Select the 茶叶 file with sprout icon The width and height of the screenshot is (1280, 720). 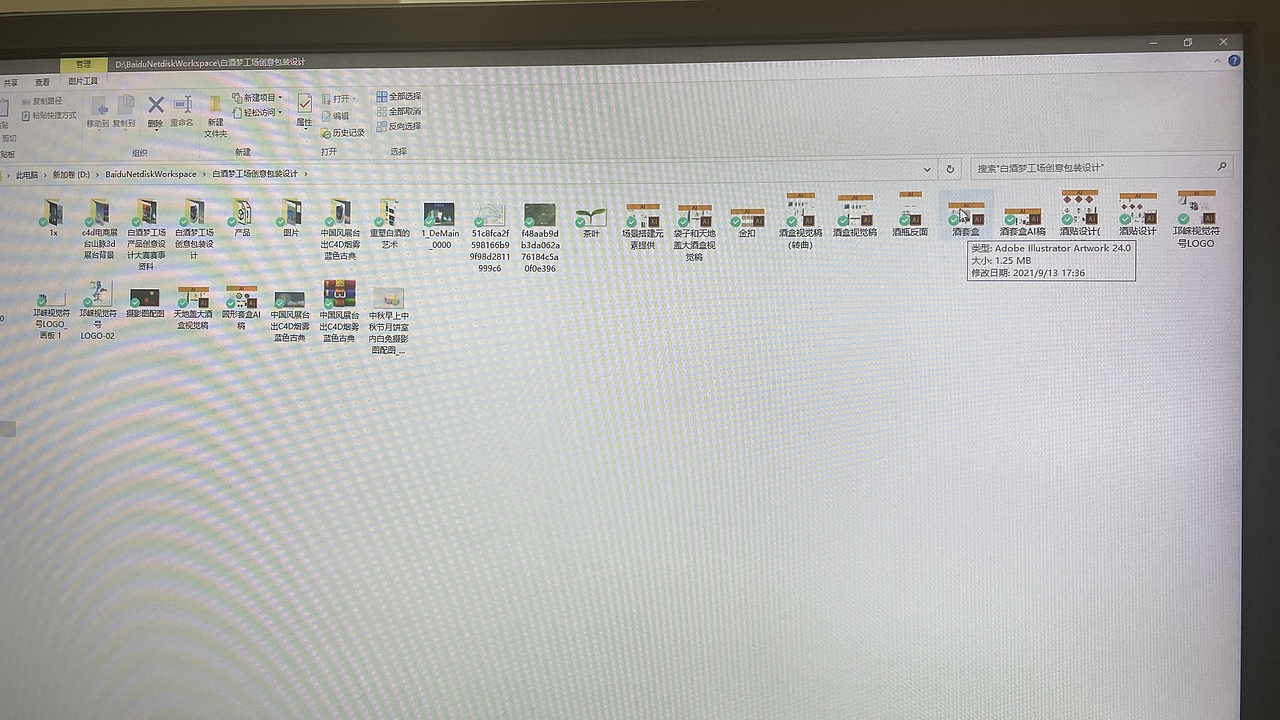click(x=590, y=222)
